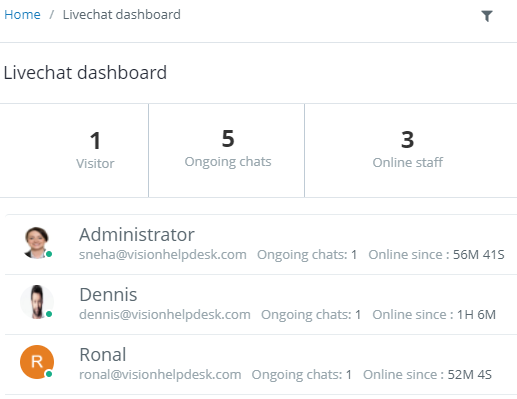Image resolution: width=517 pixels, height=399 pixels.
Task: Click Ronal's orange R avatar
Action: pyautogui.click(x=37, y=362)
